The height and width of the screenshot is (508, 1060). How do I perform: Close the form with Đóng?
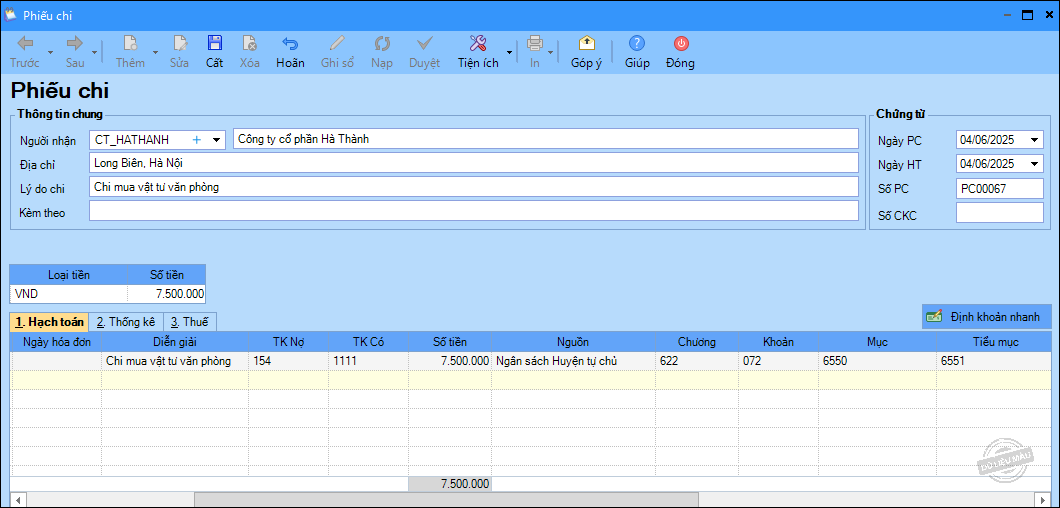point(680,52)
